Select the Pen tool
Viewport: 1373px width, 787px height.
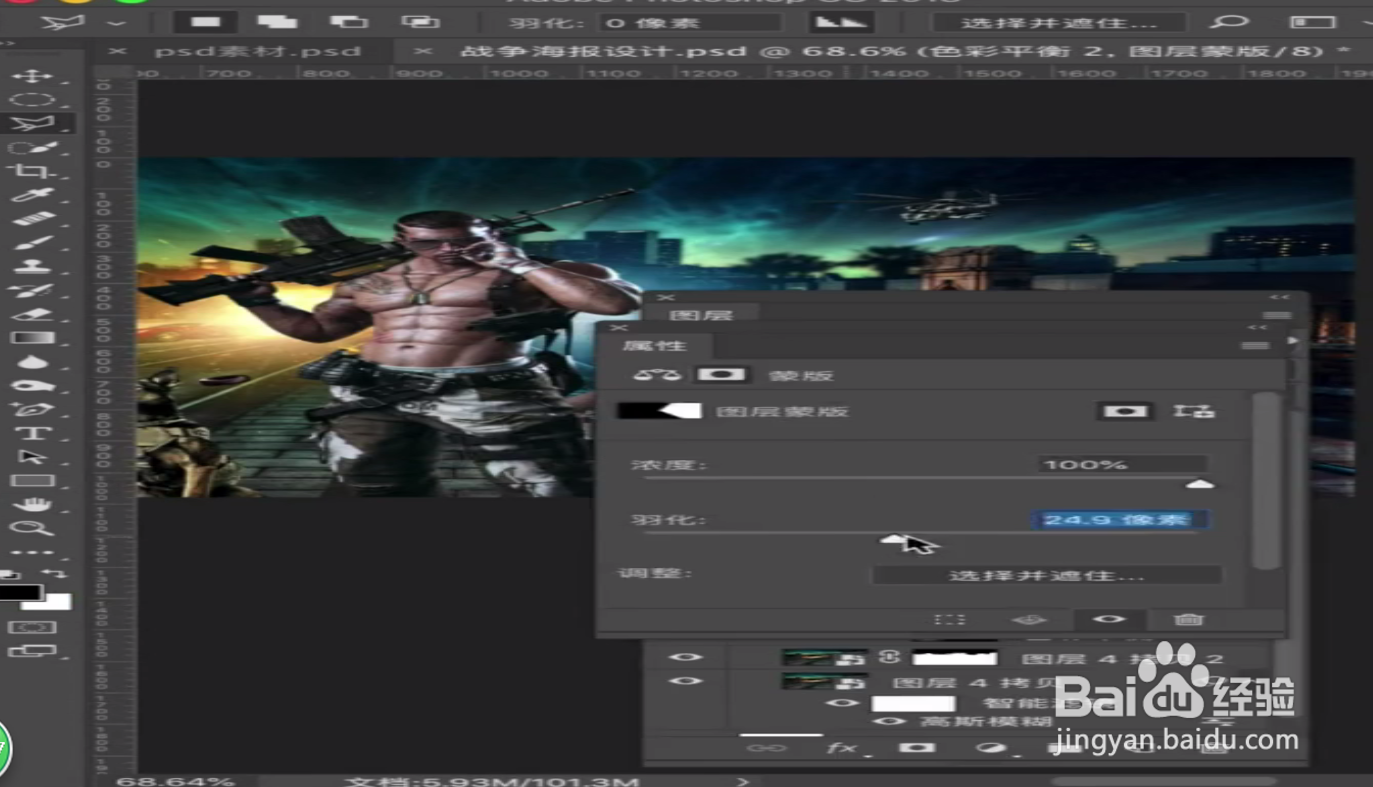[32, 410]
